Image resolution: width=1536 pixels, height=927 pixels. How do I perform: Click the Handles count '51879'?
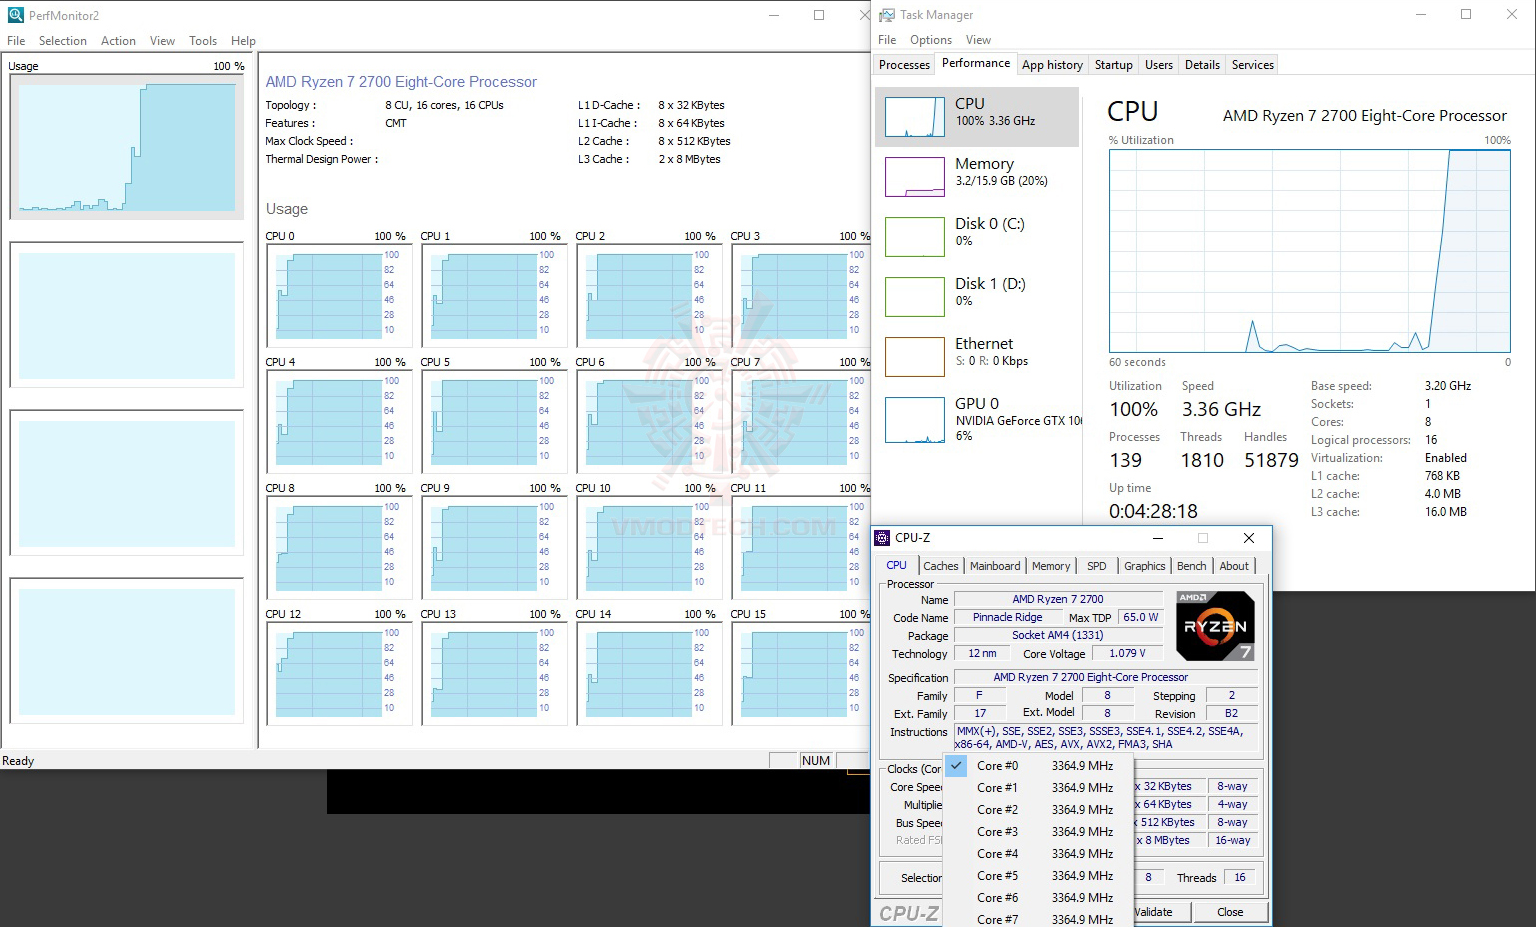pyautogui.click(x=1271, y=460)
